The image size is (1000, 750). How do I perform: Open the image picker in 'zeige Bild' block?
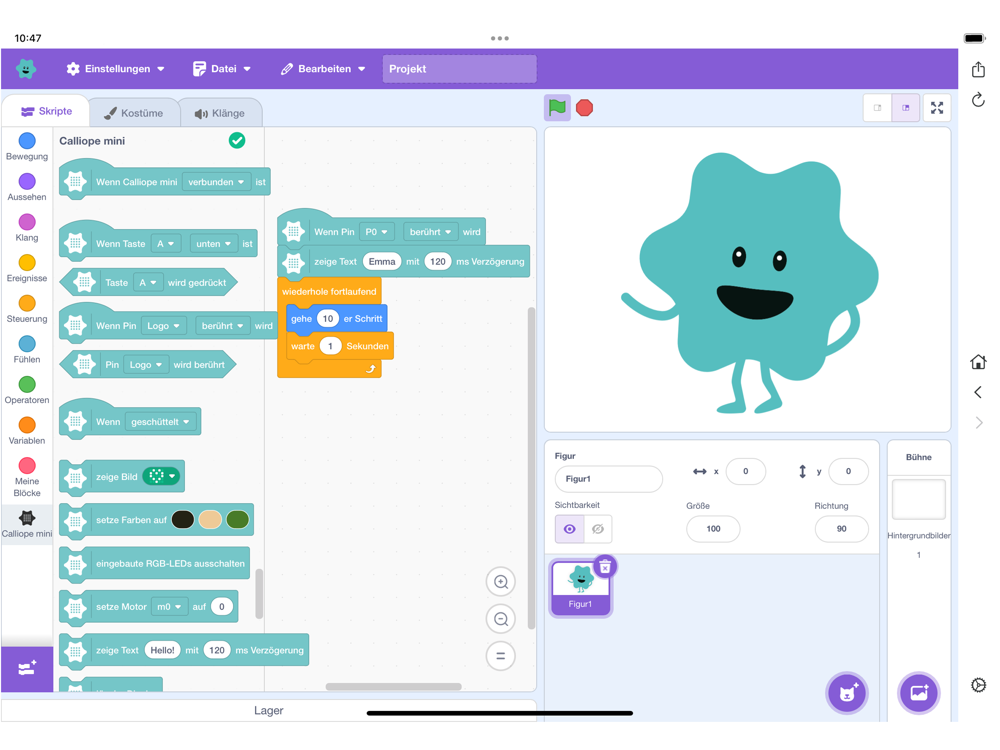pos(161,476)
